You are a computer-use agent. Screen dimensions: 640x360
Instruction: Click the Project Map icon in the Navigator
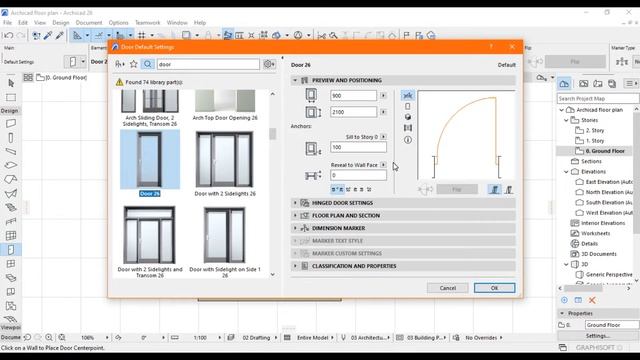point(564,84)
